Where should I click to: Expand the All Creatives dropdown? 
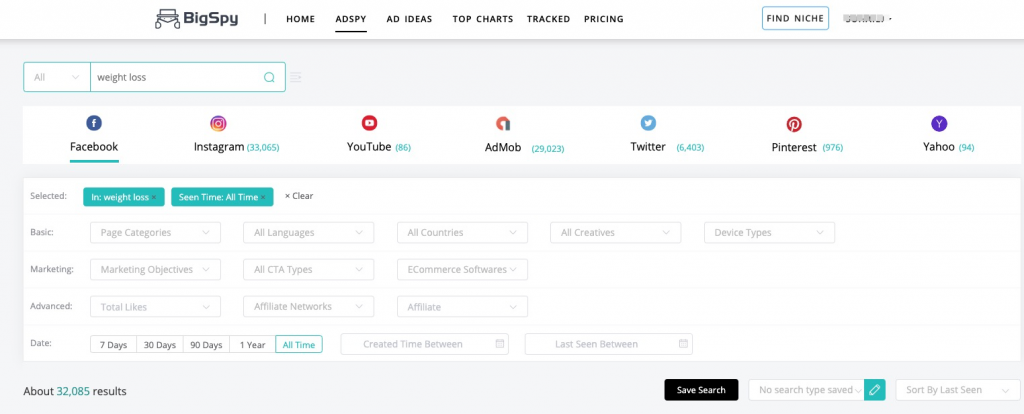pyautogui.click(x=616, y=232)
